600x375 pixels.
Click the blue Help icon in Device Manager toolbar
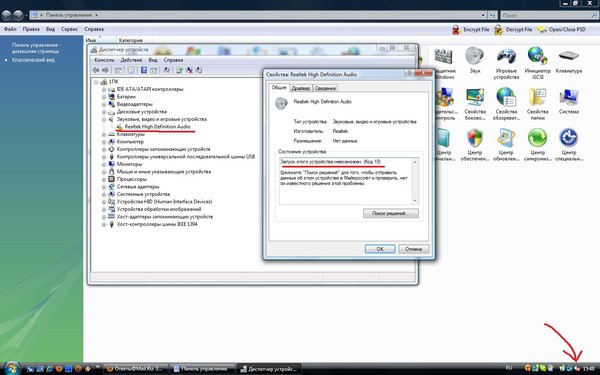(x=144, y=70)
